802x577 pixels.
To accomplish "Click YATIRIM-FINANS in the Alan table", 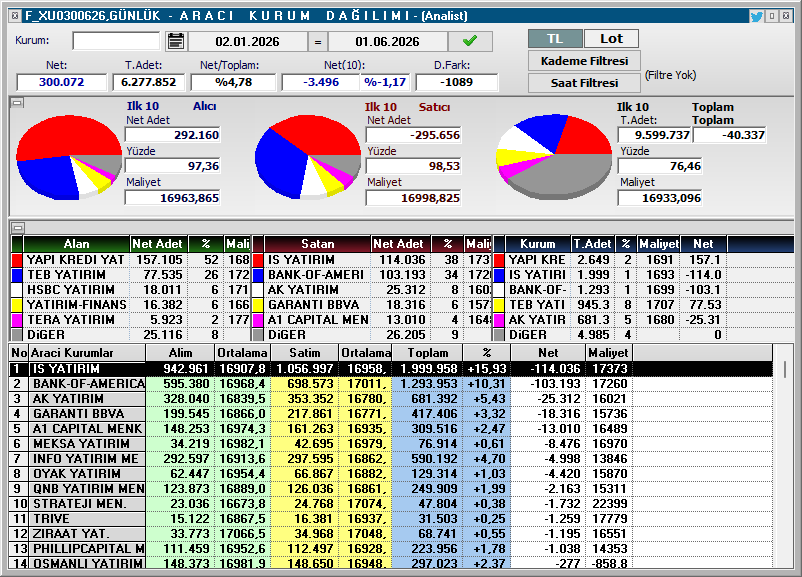I will 77,305.
